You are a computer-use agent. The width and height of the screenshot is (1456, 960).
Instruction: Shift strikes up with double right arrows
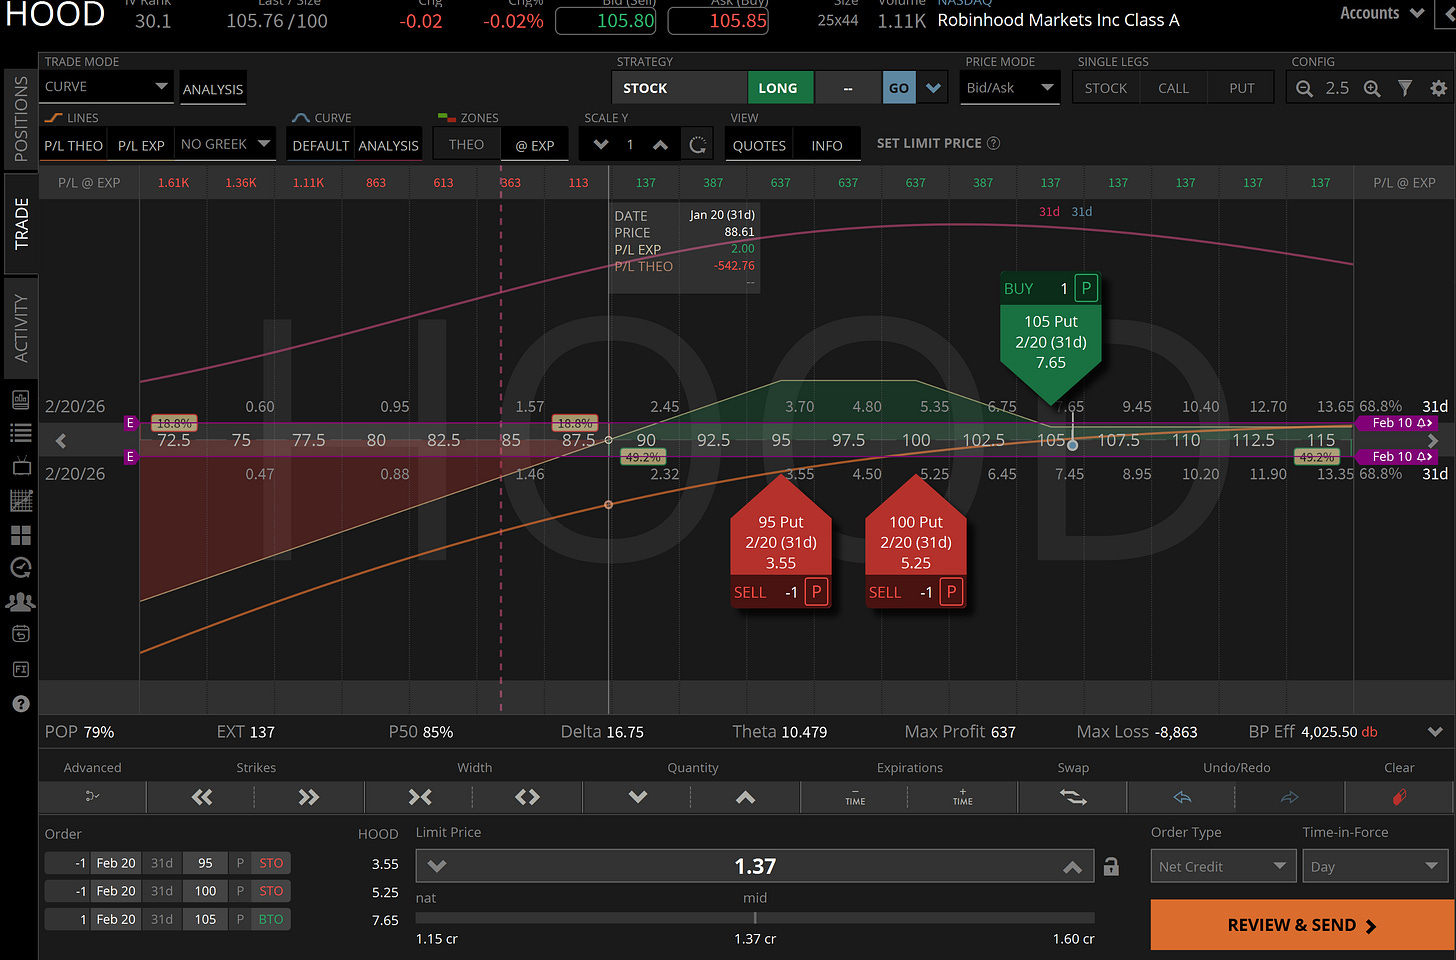pyautogui.click(x=309, y=797)
